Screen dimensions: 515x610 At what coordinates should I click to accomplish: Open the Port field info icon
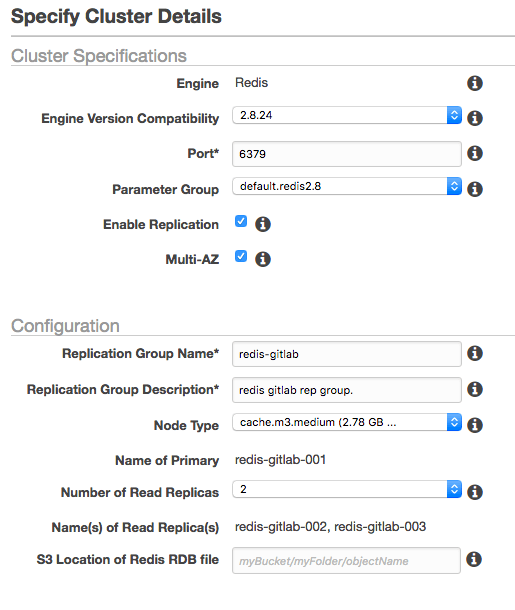click(x=475, y=153)
